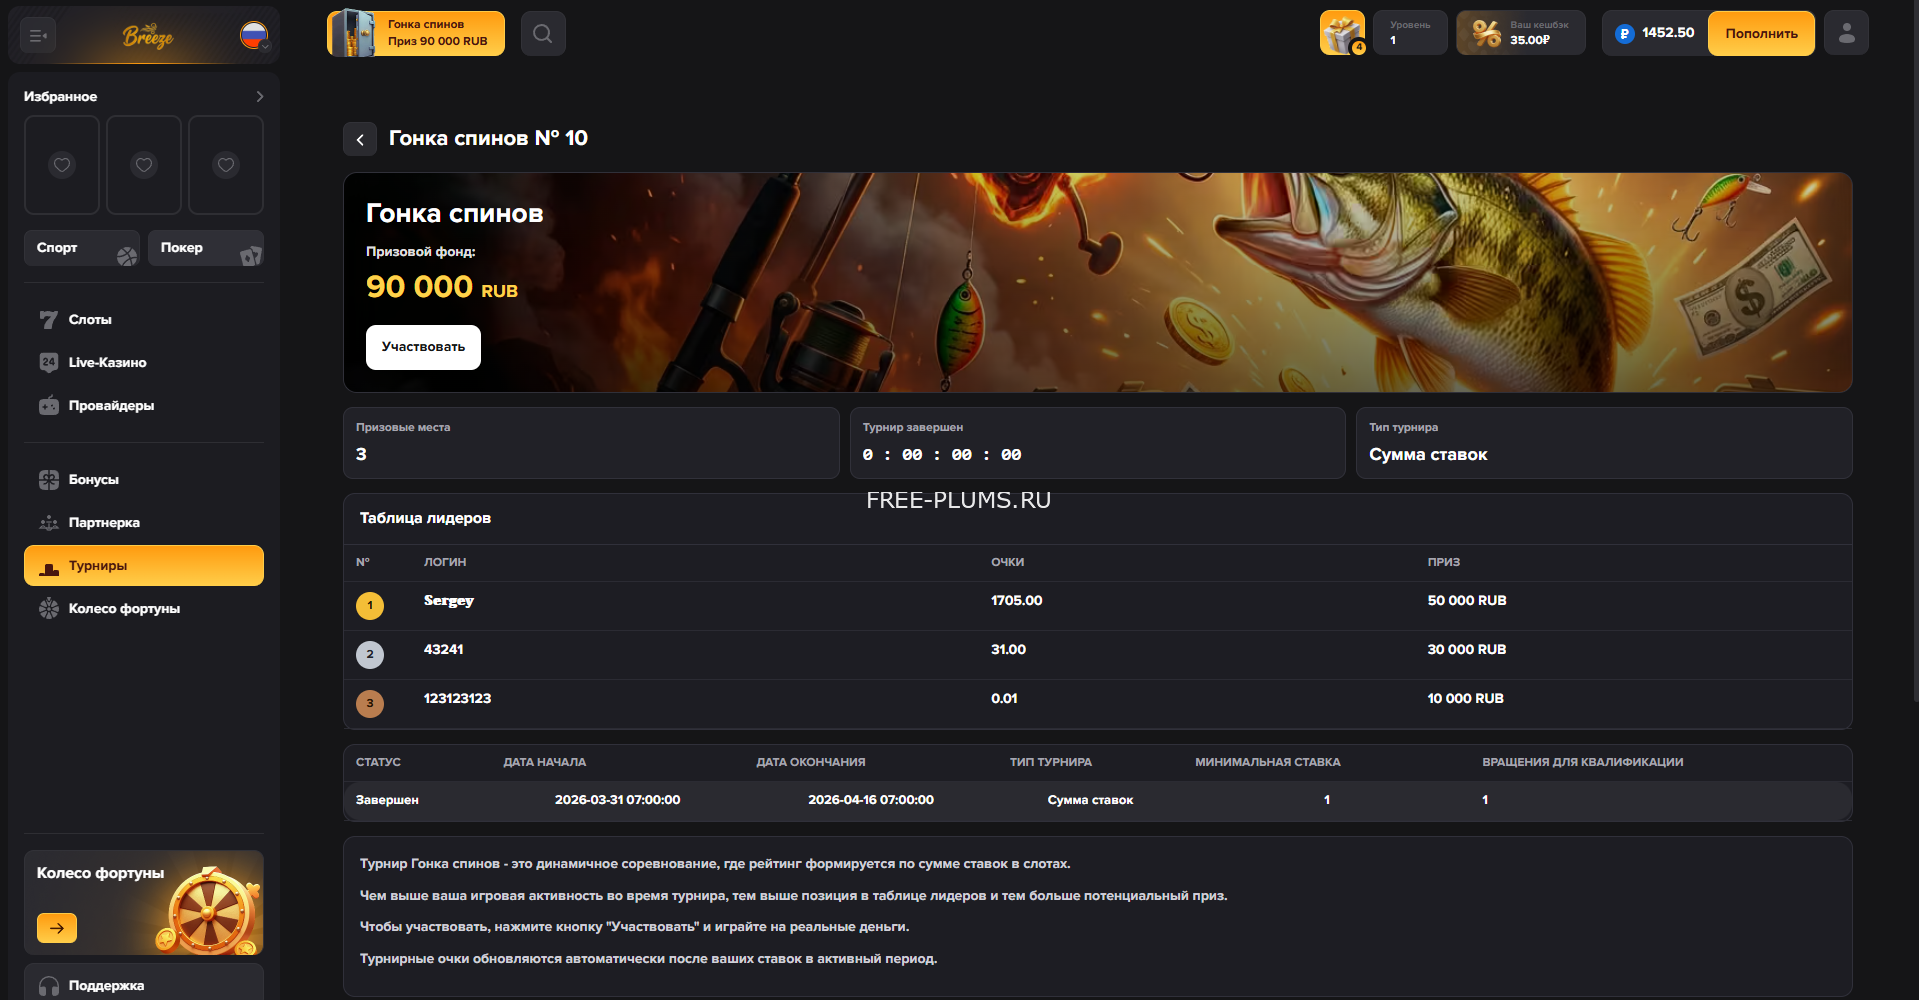Click the second favorite heart slot

coord(144,165)
